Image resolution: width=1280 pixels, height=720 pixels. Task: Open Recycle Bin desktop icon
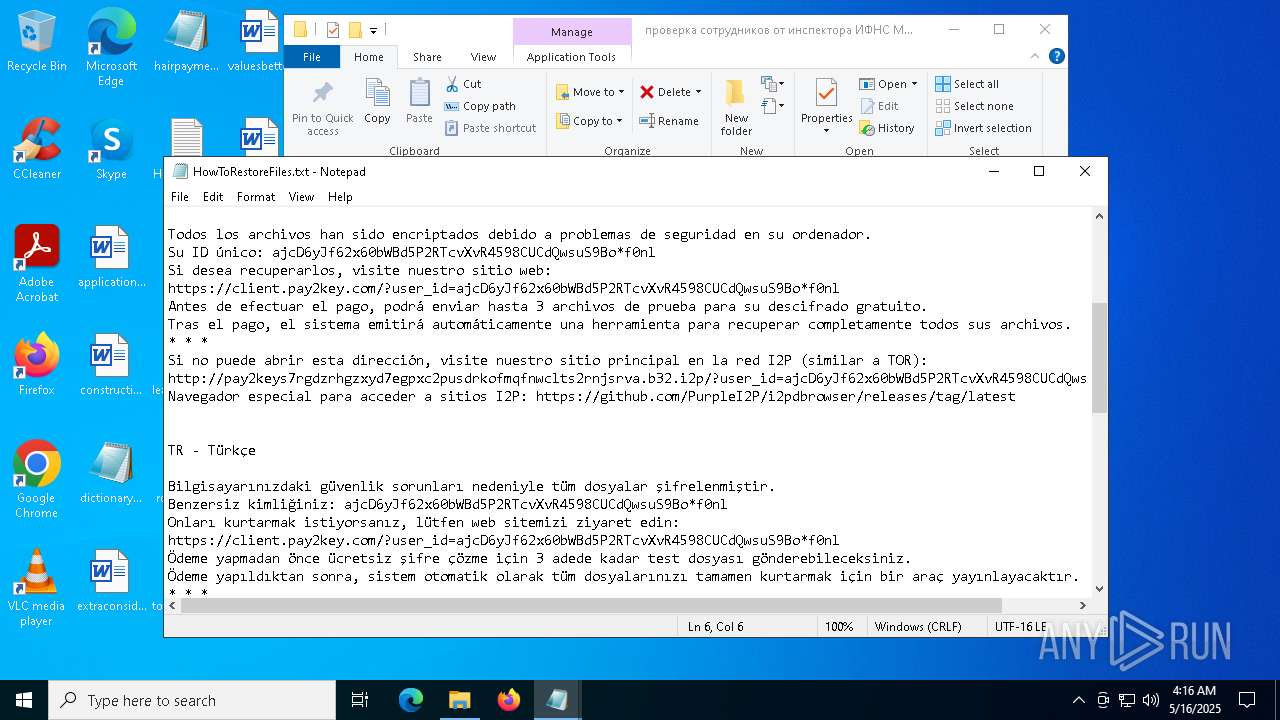click(36, 42)
